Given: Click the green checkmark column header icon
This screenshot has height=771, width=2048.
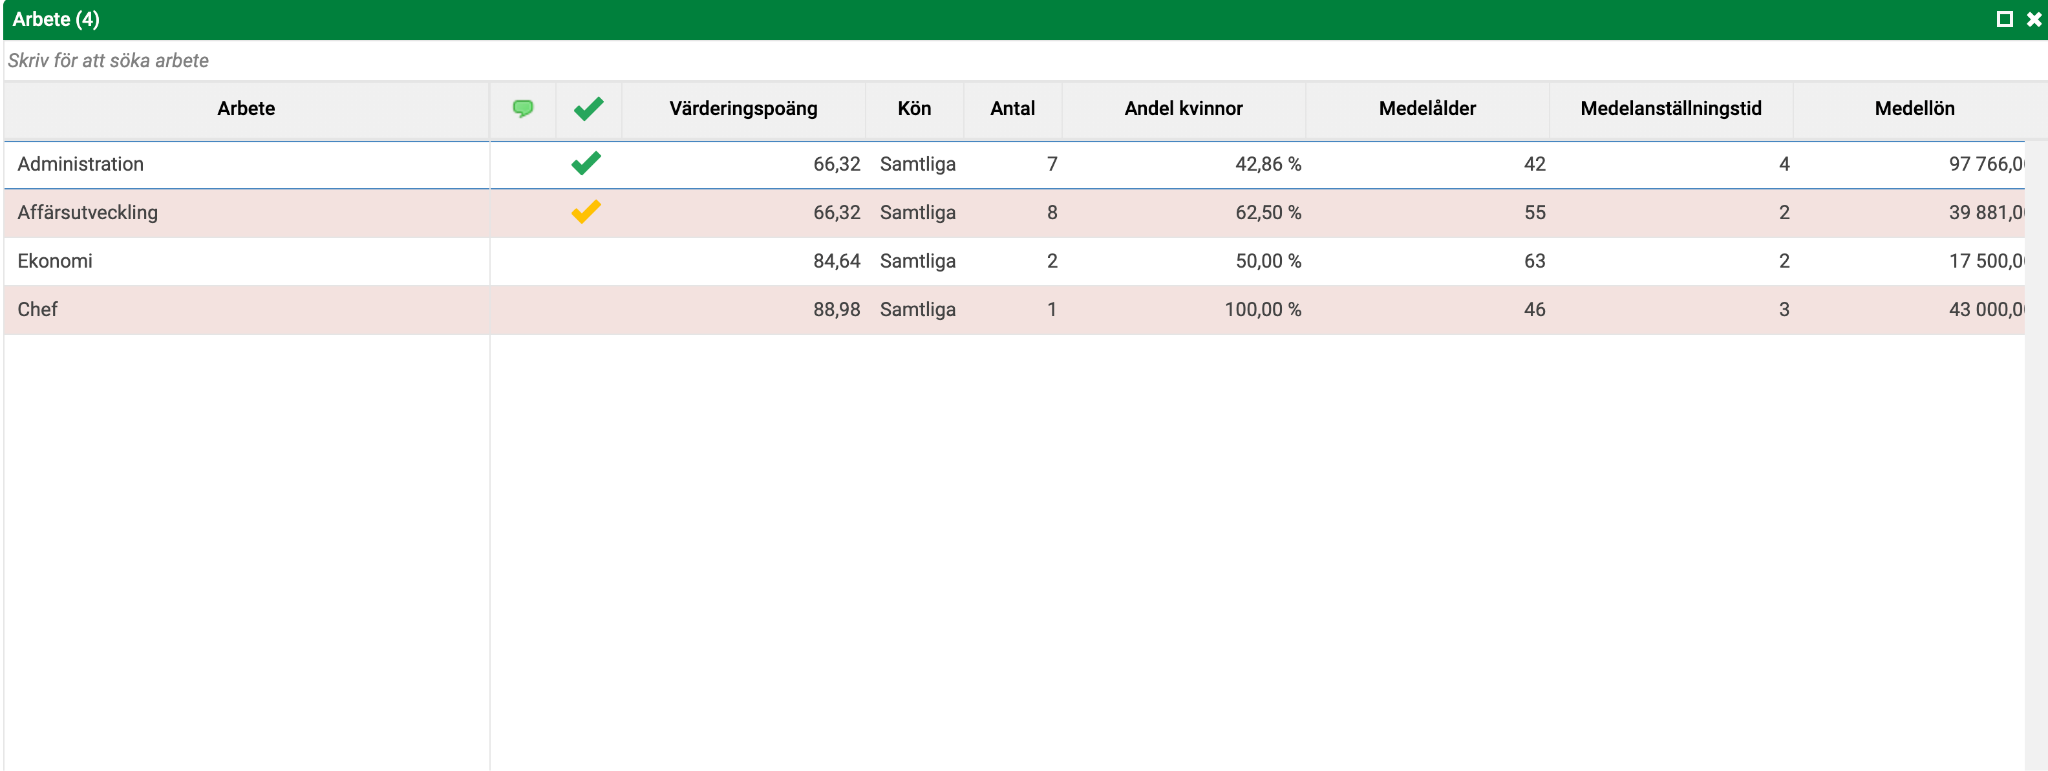Looking at the screenshot, I should (x=589, y=108).
